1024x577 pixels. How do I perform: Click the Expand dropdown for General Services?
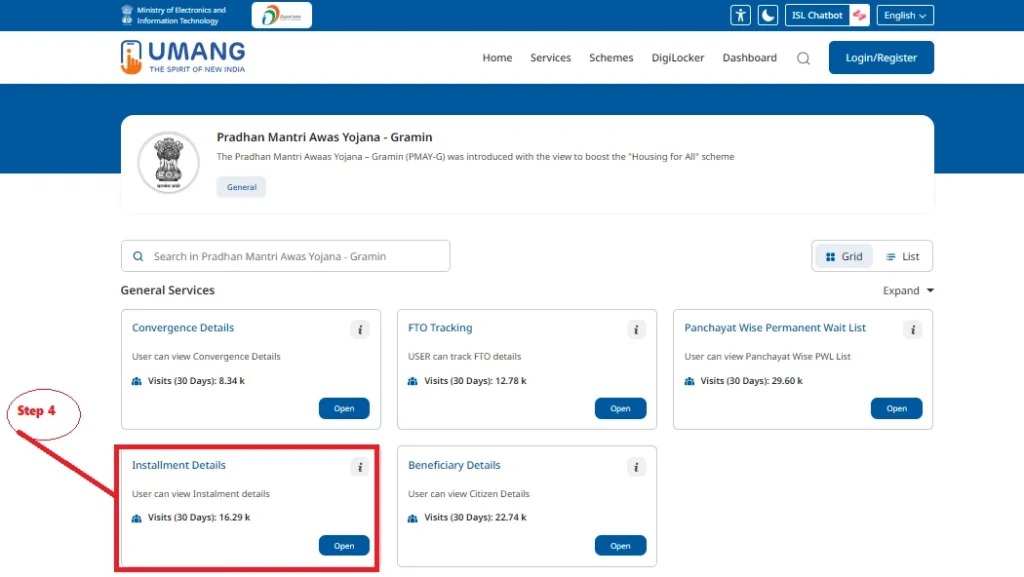click(908, 291)
